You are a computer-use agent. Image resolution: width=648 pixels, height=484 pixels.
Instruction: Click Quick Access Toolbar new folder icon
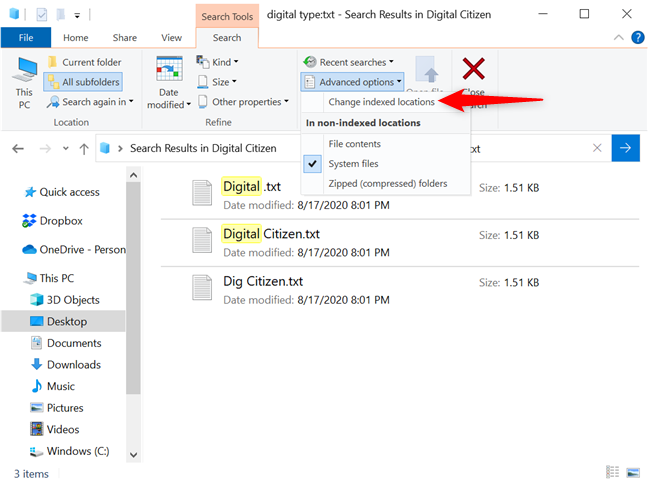(x=60, y=15)
